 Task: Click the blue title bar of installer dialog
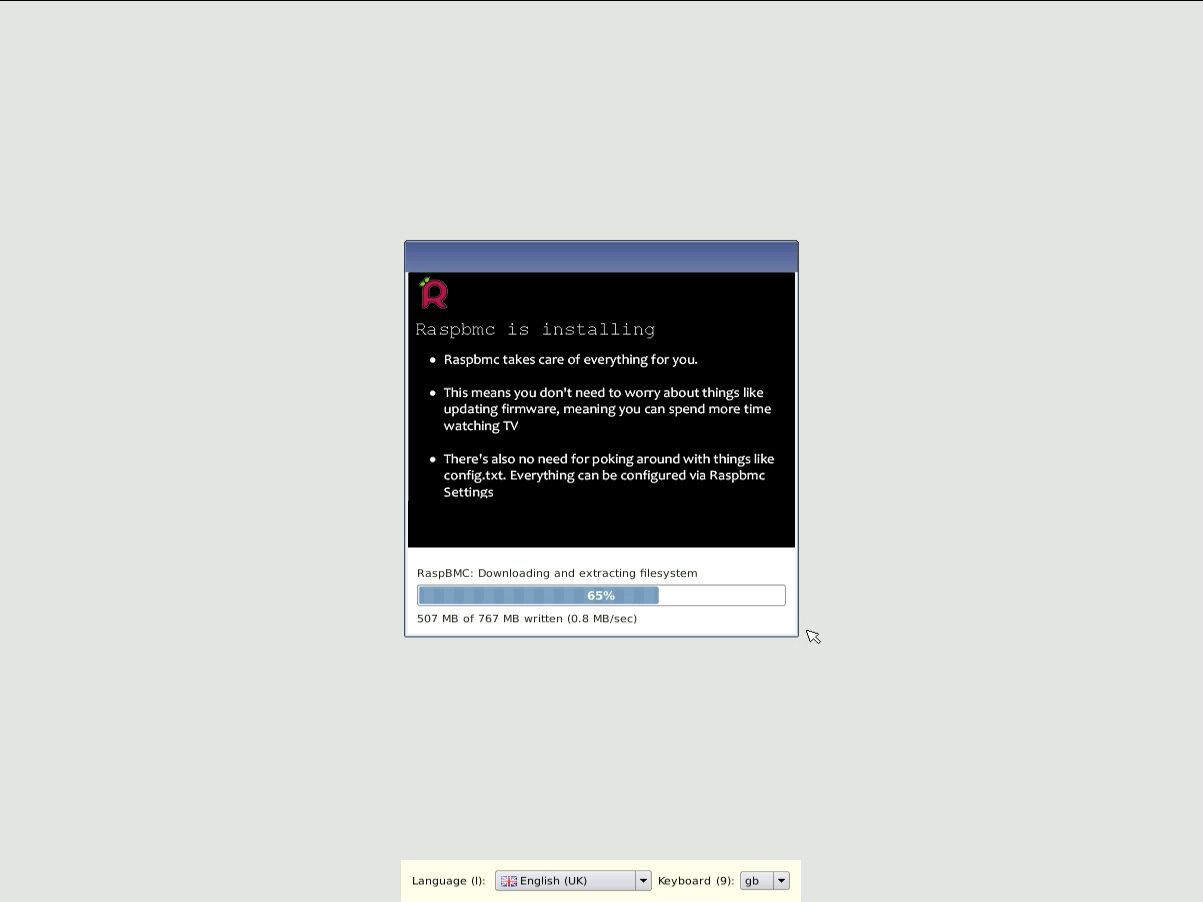click(601, 257)
